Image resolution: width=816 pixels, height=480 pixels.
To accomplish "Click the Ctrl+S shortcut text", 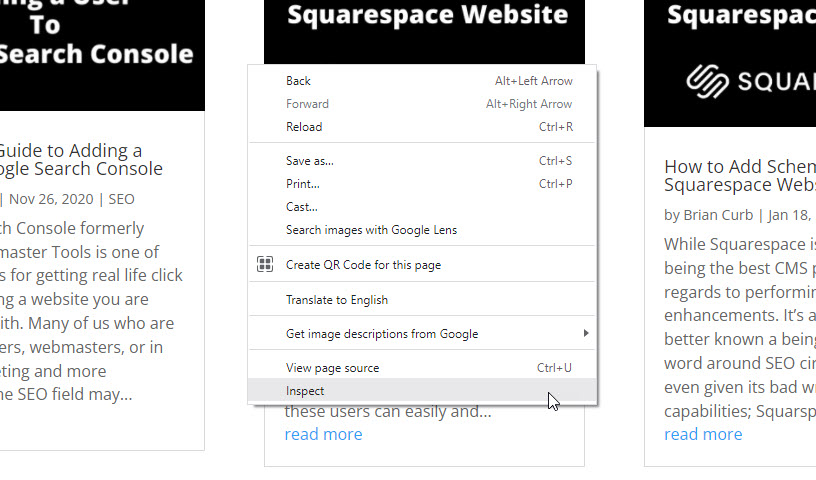I will [555, 161].
